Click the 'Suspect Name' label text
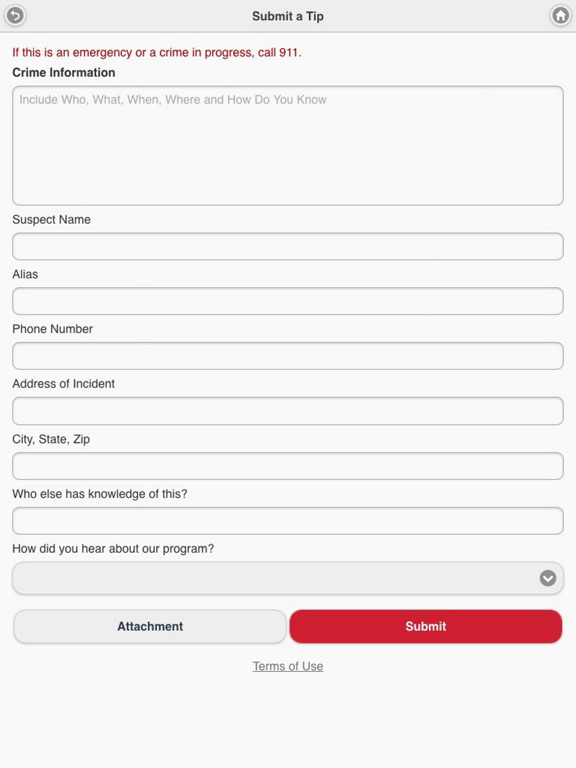Screen dimensions: 576x768 tap(51, 219)
